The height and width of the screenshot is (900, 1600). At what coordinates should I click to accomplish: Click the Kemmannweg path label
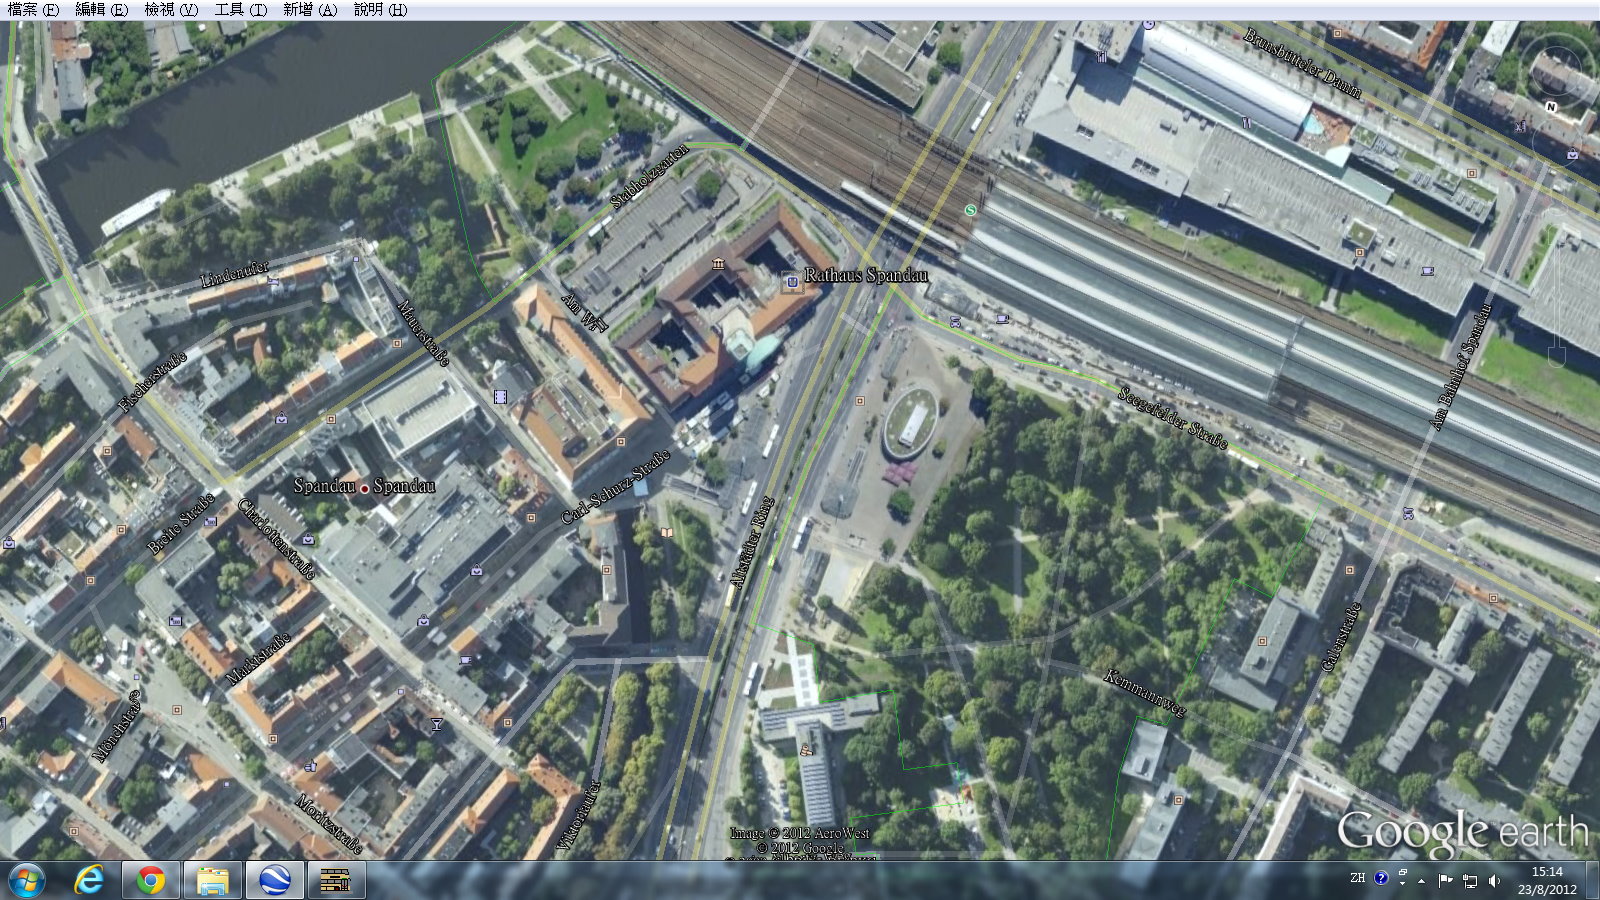(1144, 693)
